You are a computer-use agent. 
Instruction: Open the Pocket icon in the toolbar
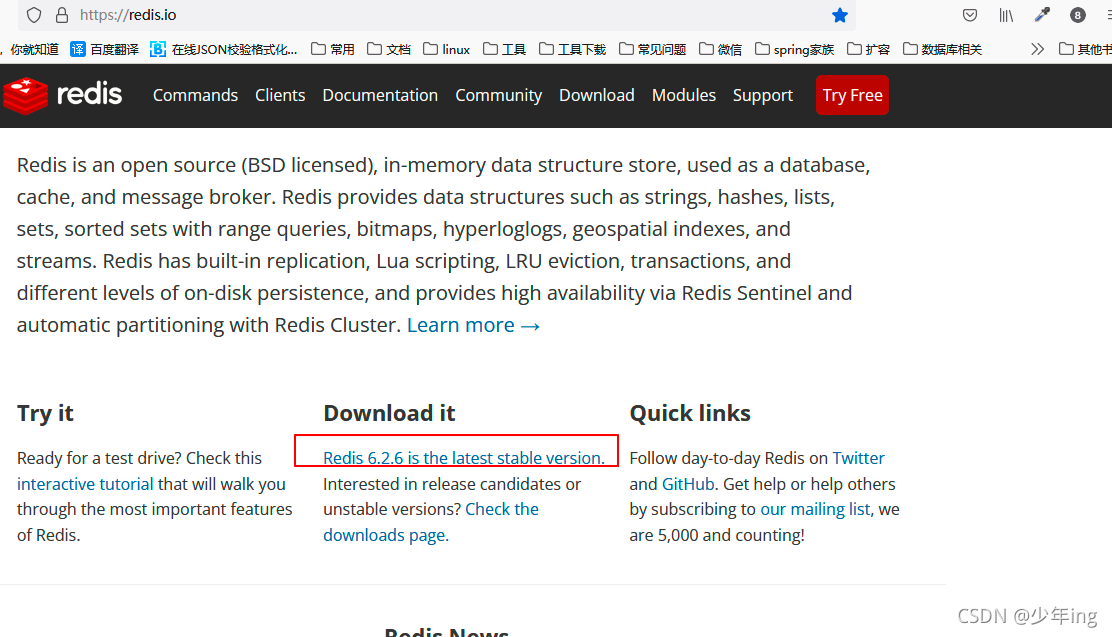point(969,15)
